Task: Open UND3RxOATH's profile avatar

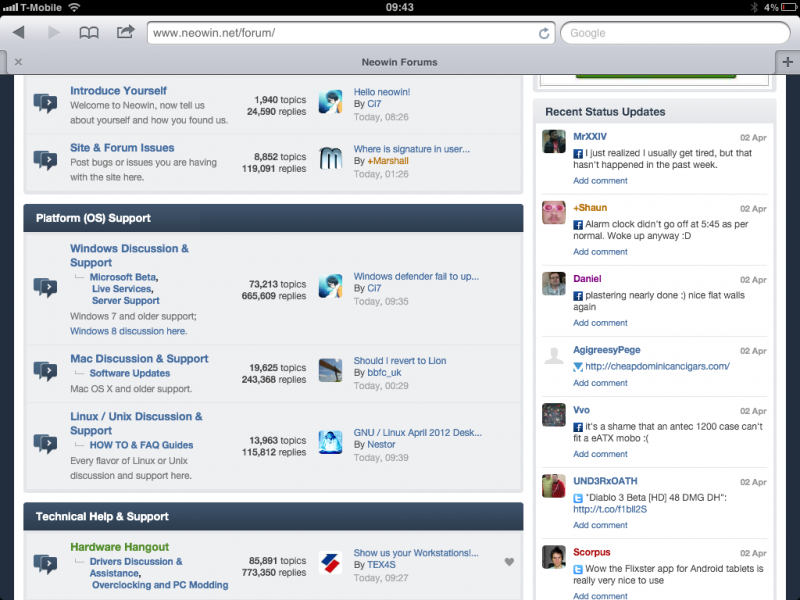Action: pyautogui.click(x=554, y=486)
